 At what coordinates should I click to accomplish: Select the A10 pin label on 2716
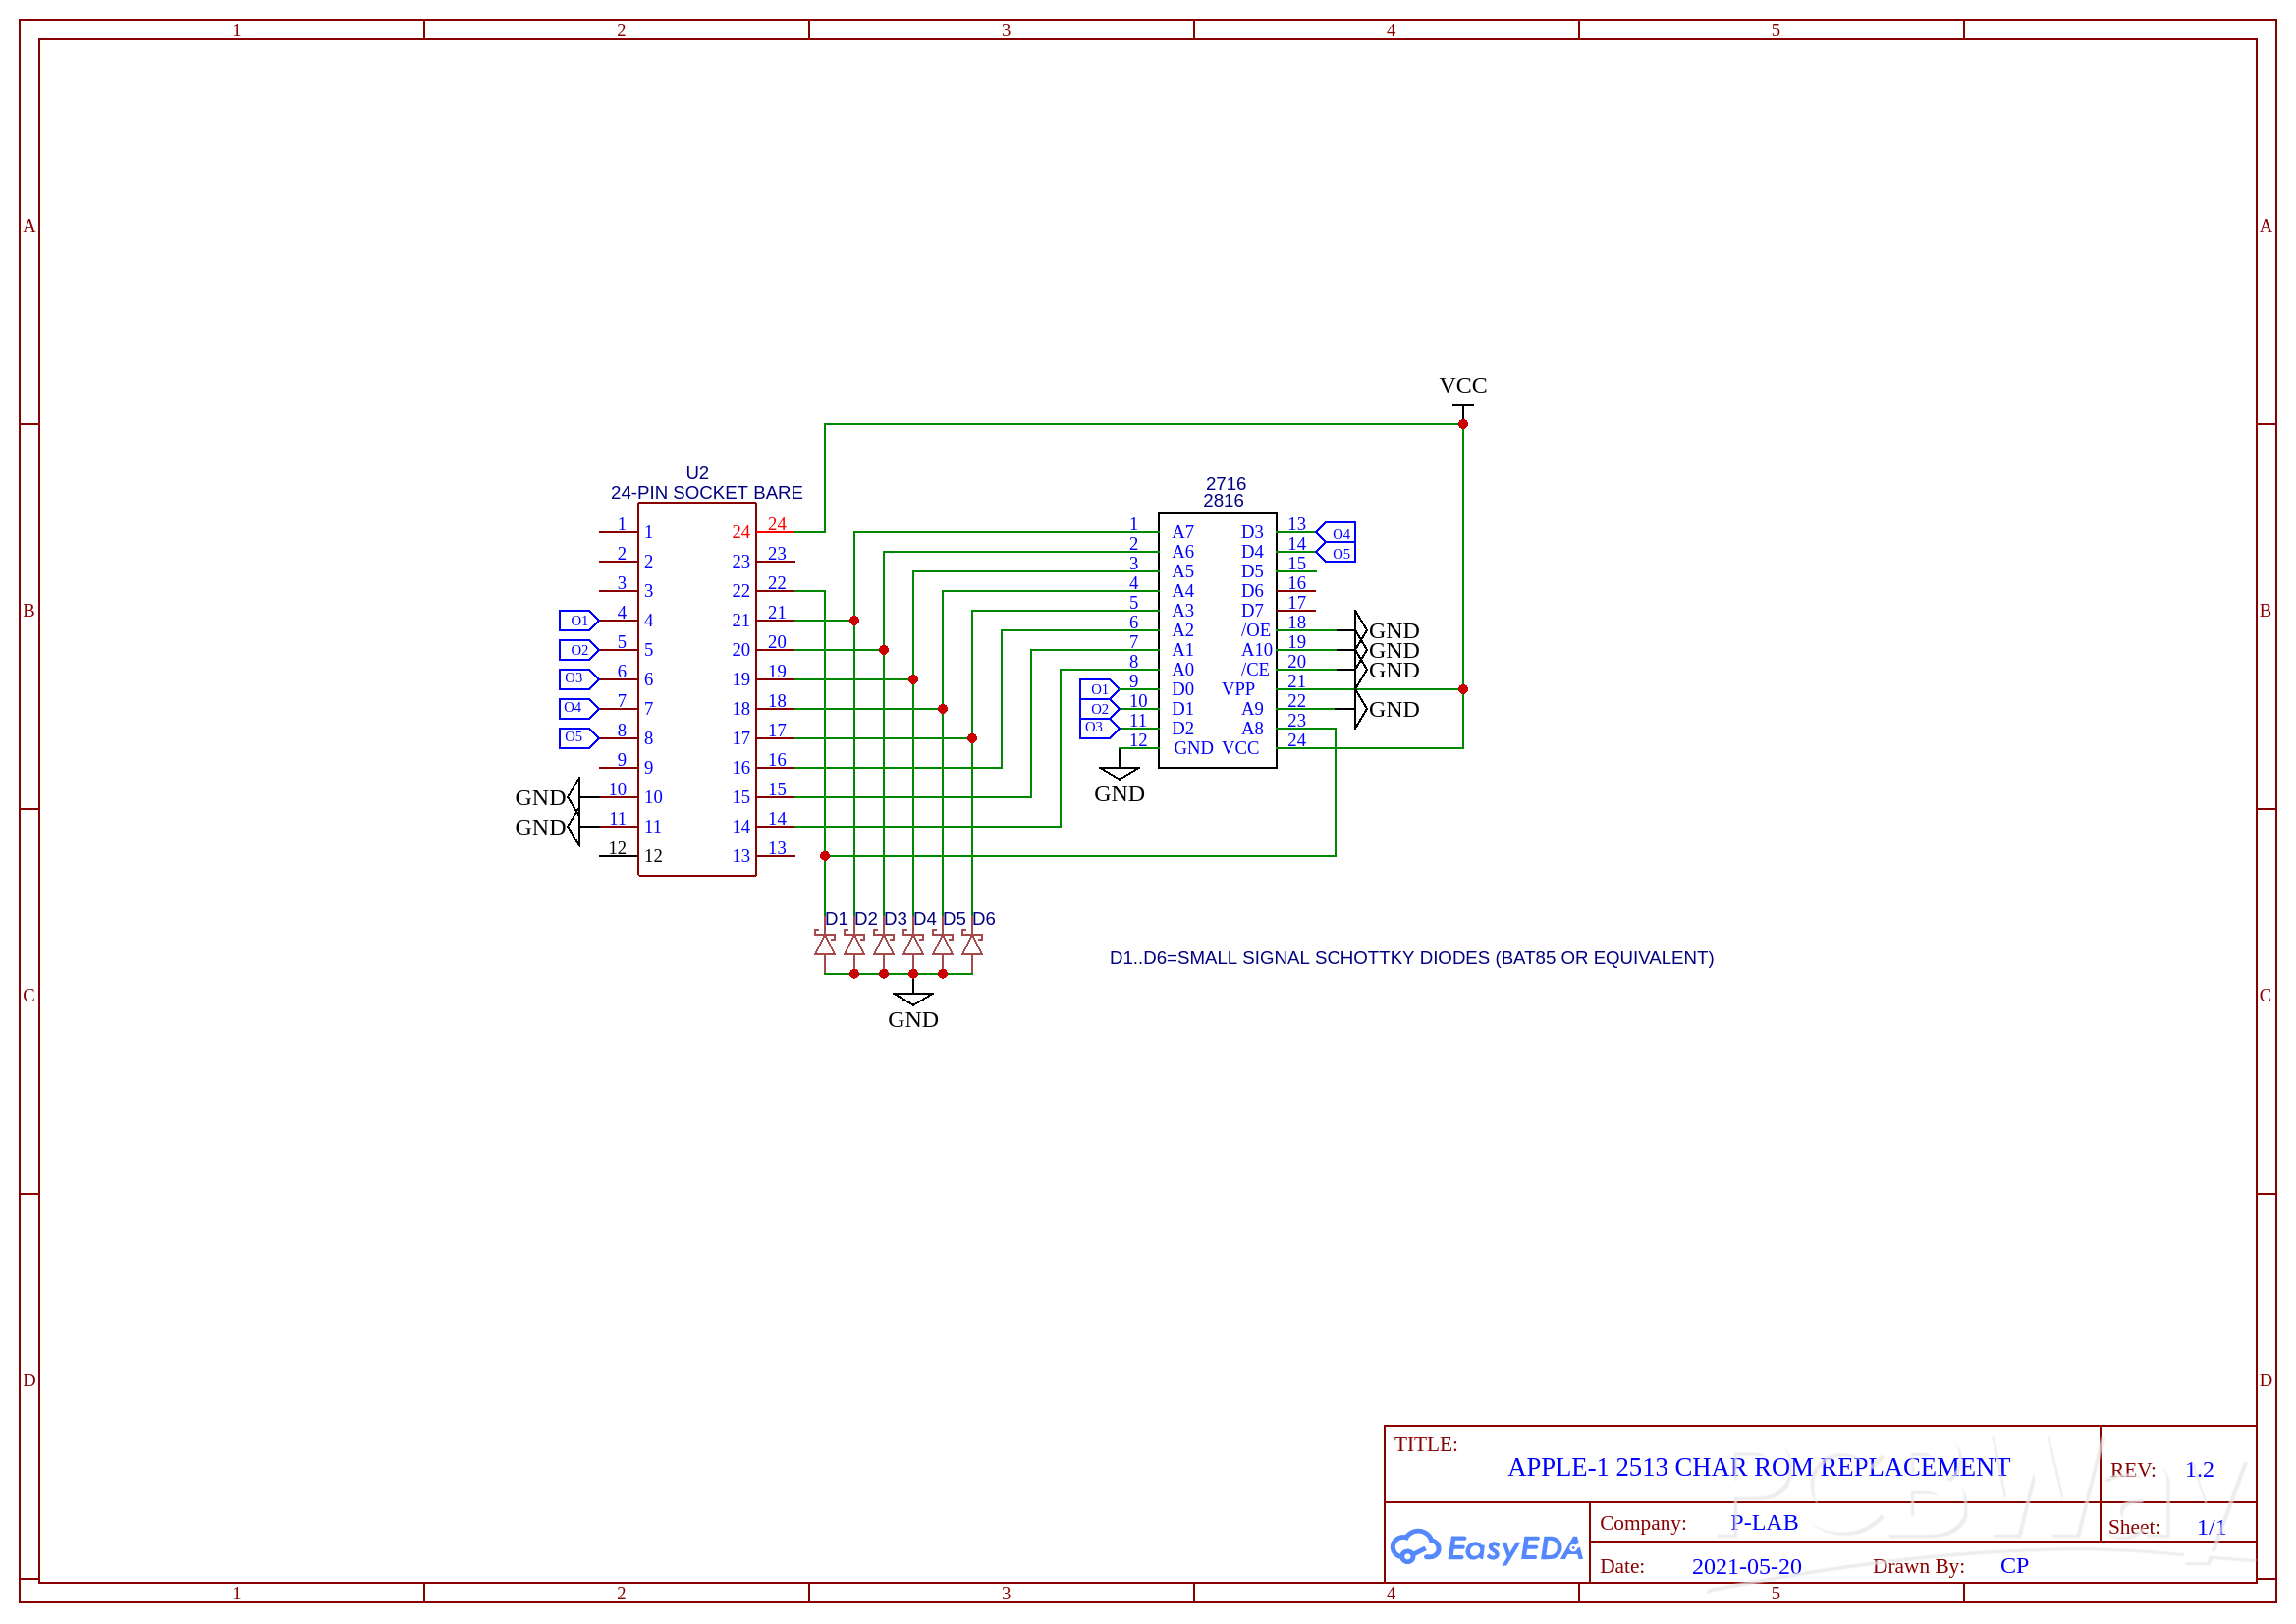tap(1257, 650)
